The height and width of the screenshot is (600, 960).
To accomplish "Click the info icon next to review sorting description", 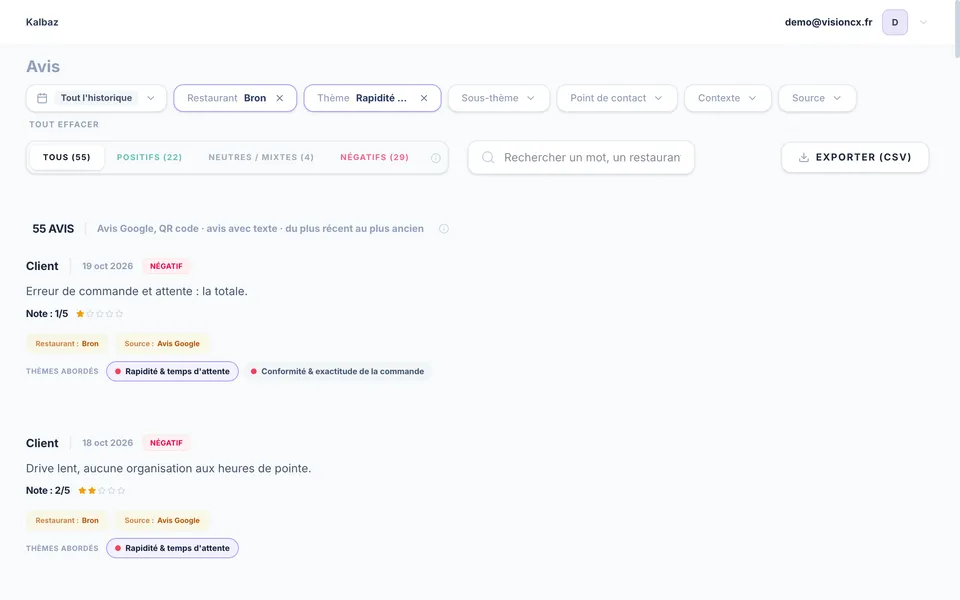I will 444,228.
